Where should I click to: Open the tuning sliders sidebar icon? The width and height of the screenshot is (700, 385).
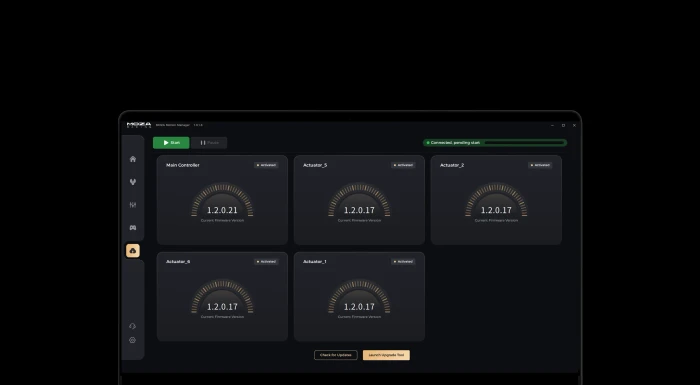[x=133, y=205]
